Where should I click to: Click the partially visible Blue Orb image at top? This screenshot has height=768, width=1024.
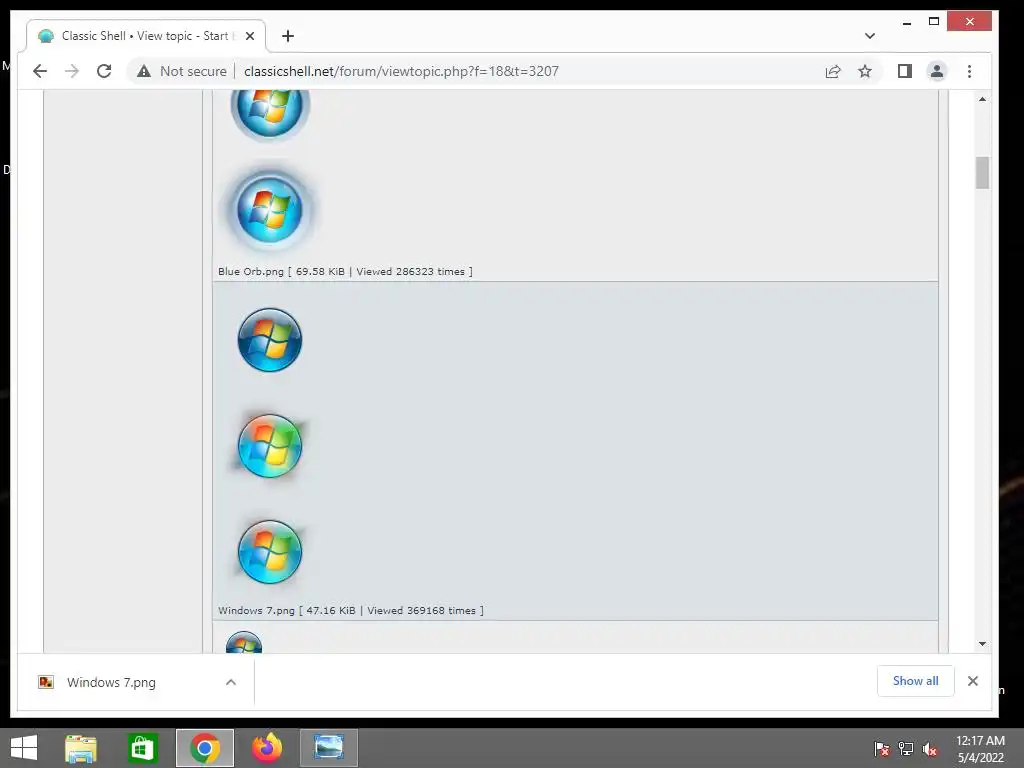click(x=270, y=115)
